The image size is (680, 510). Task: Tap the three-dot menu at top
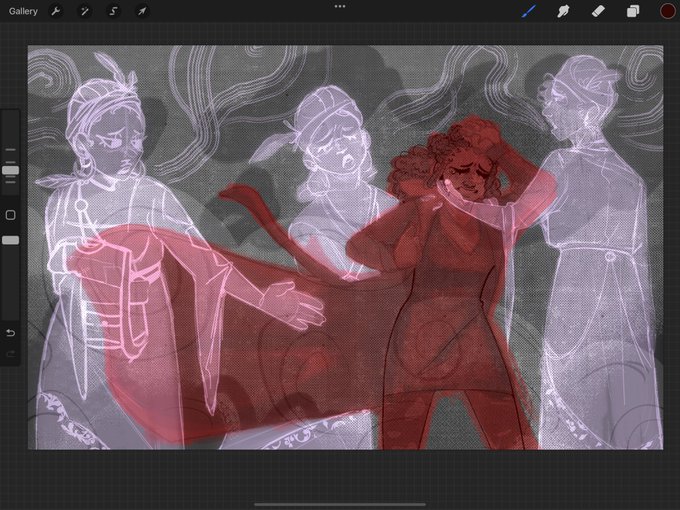[340, 7]
